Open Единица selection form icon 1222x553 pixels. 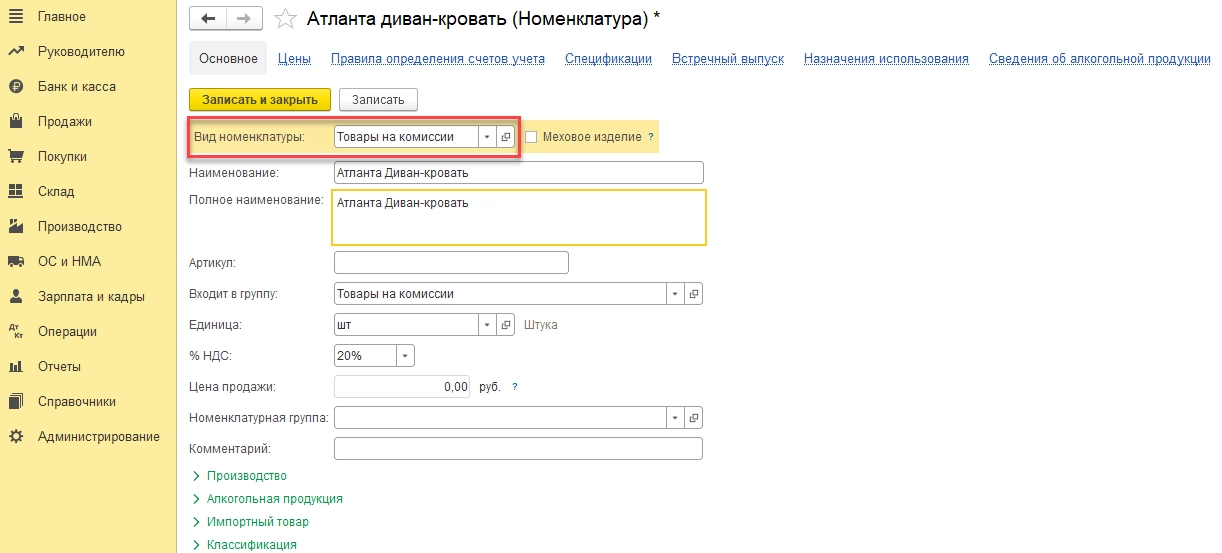[506, 325]
